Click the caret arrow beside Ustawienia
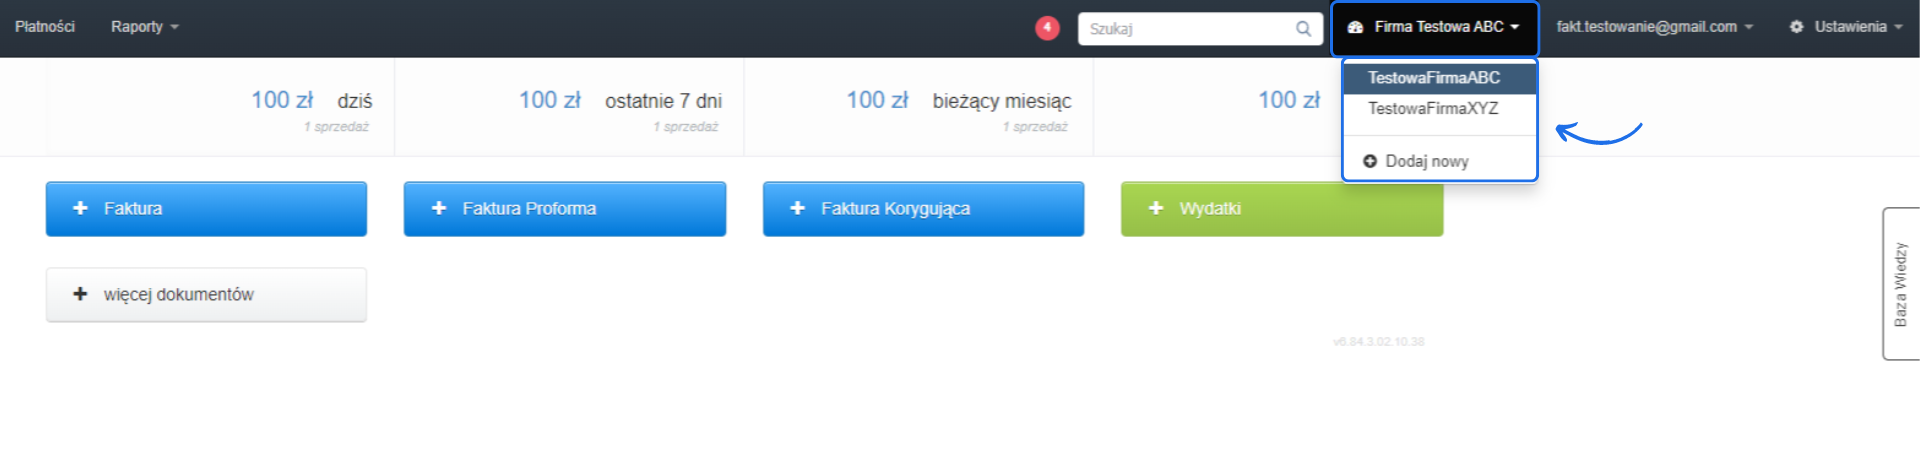The width and height of the screenshot is (1920, 450). 1898,28
